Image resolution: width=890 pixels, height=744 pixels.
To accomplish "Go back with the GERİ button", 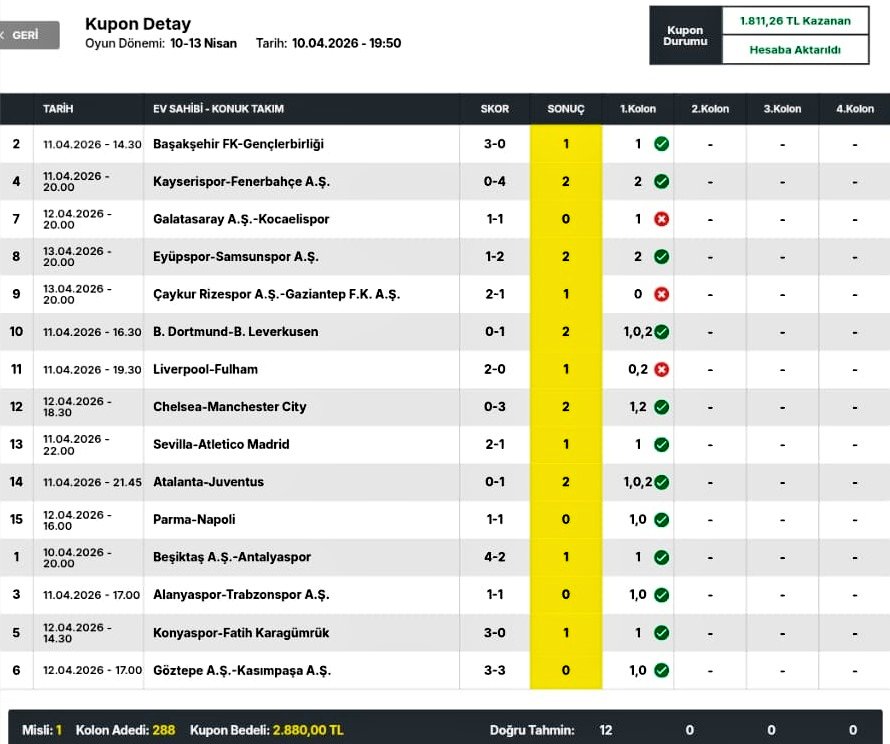I will [28, 35].
